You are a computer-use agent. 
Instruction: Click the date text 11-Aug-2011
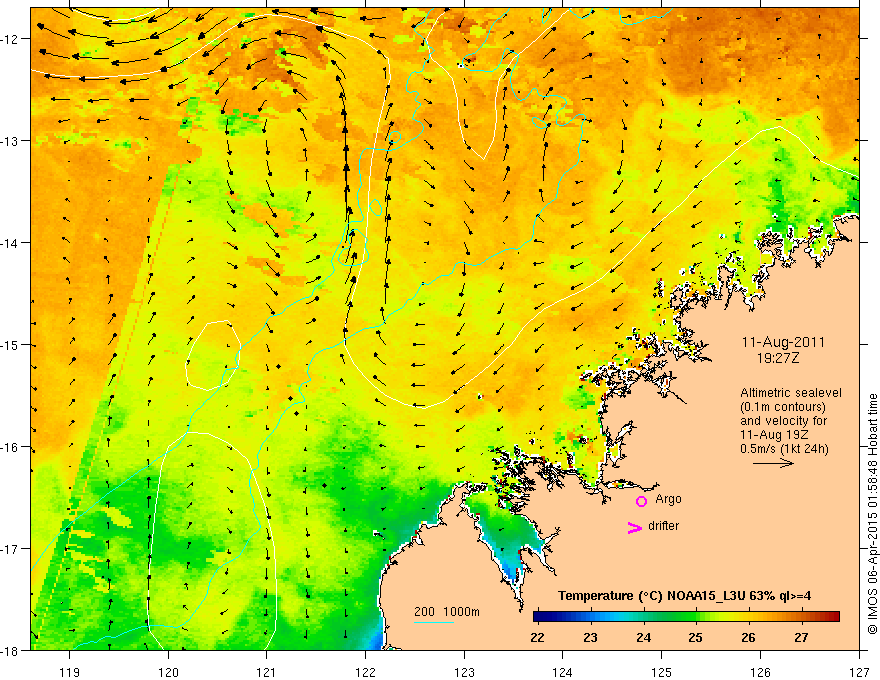pos(783,342)
